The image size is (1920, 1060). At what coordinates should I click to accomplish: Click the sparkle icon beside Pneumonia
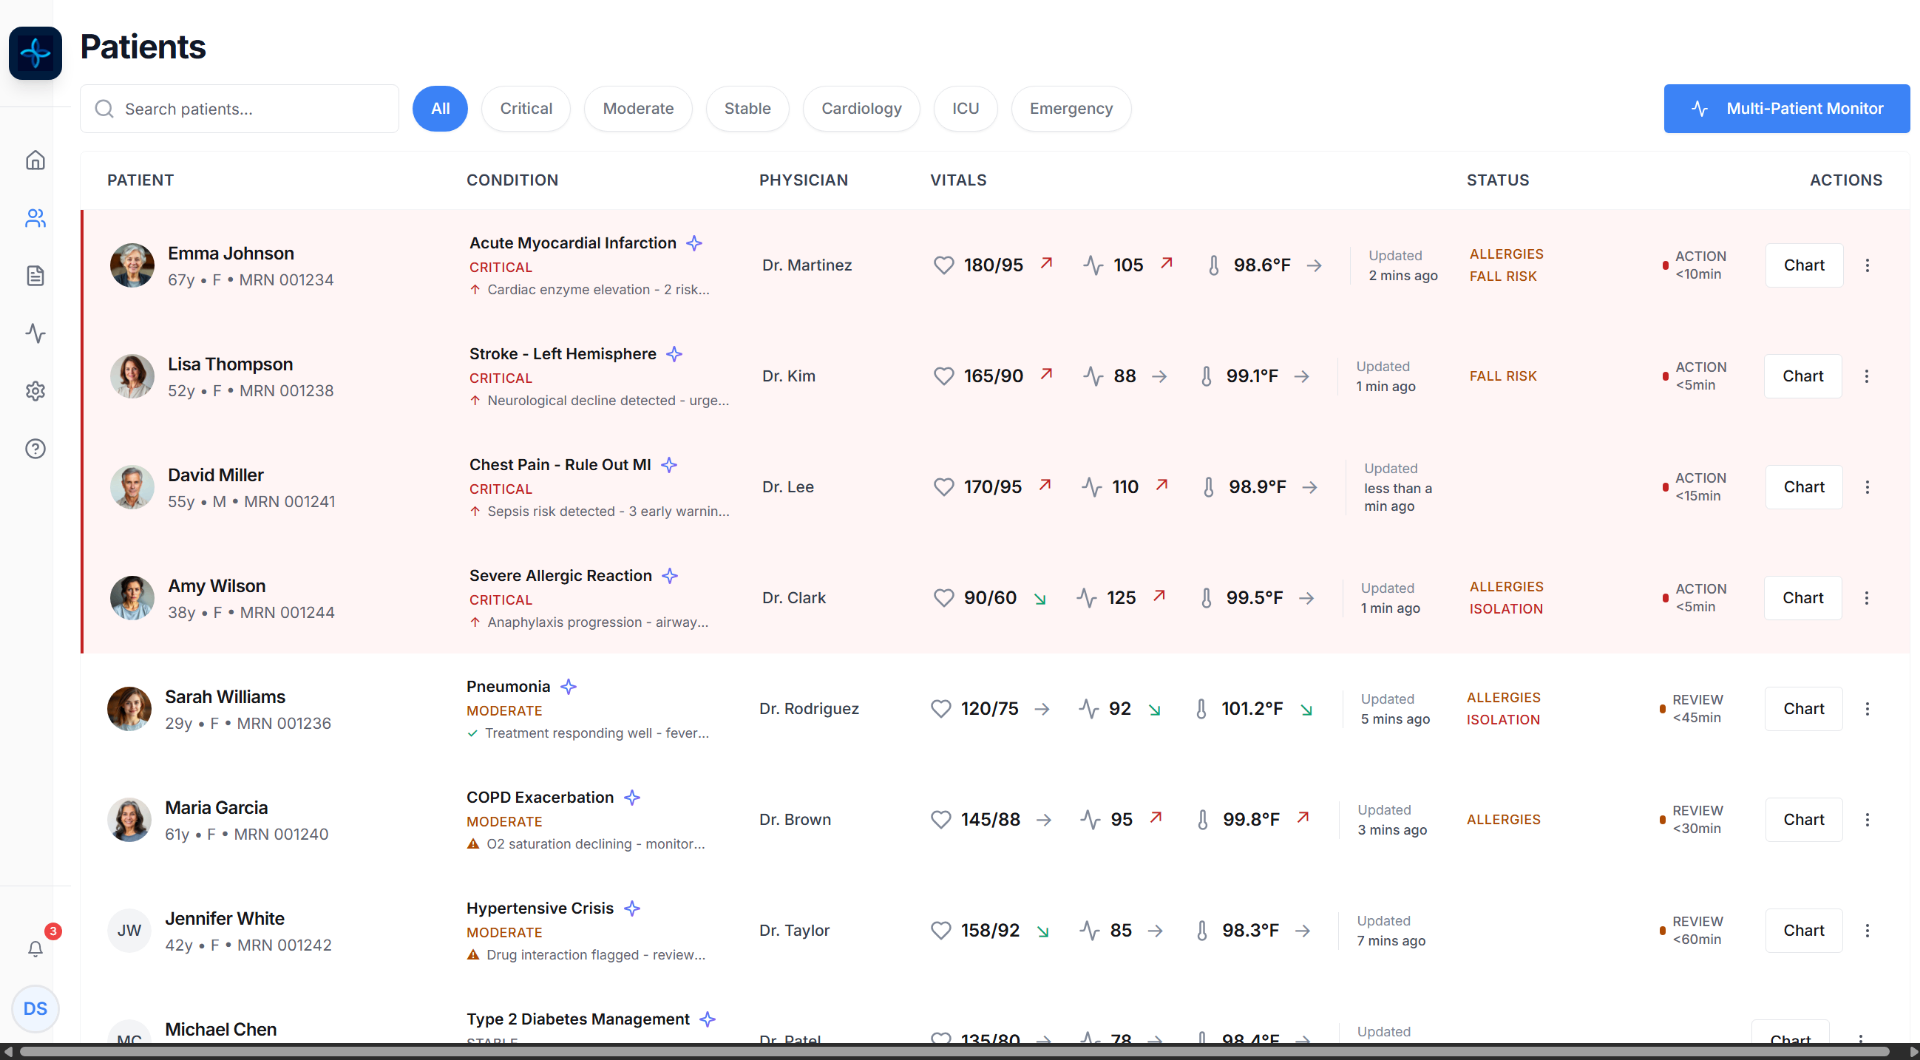[x=569, y=687]
